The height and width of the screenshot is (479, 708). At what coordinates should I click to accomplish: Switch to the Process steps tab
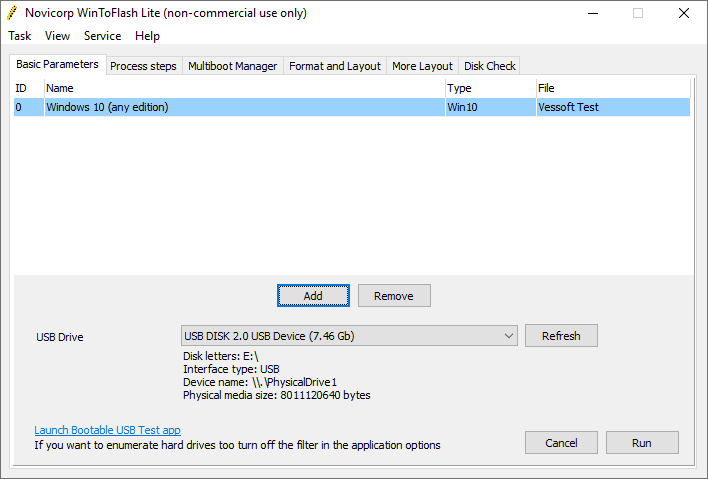pos(144,66)
